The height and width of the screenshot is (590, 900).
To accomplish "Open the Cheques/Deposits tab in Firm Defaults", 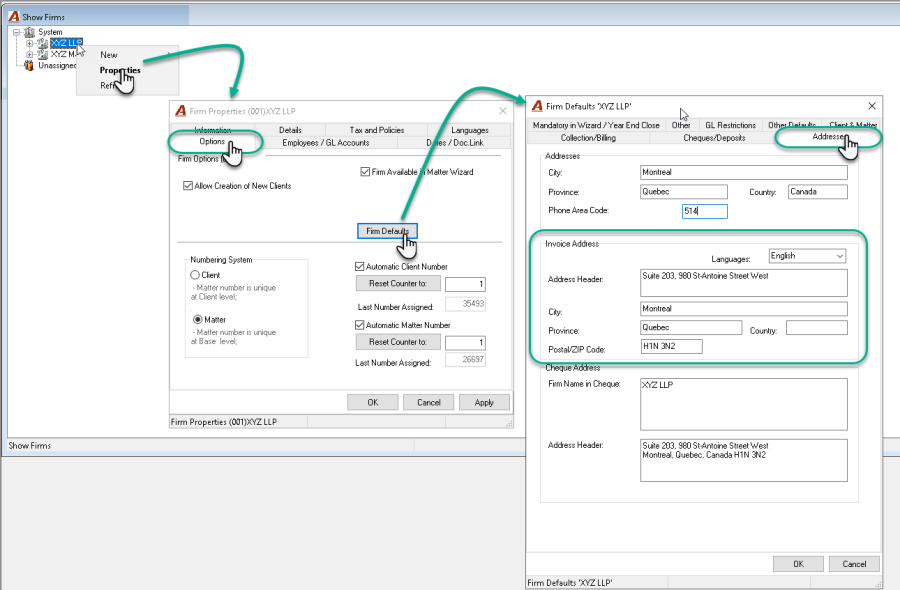I will pyautogui.click(x=714, y=138).
